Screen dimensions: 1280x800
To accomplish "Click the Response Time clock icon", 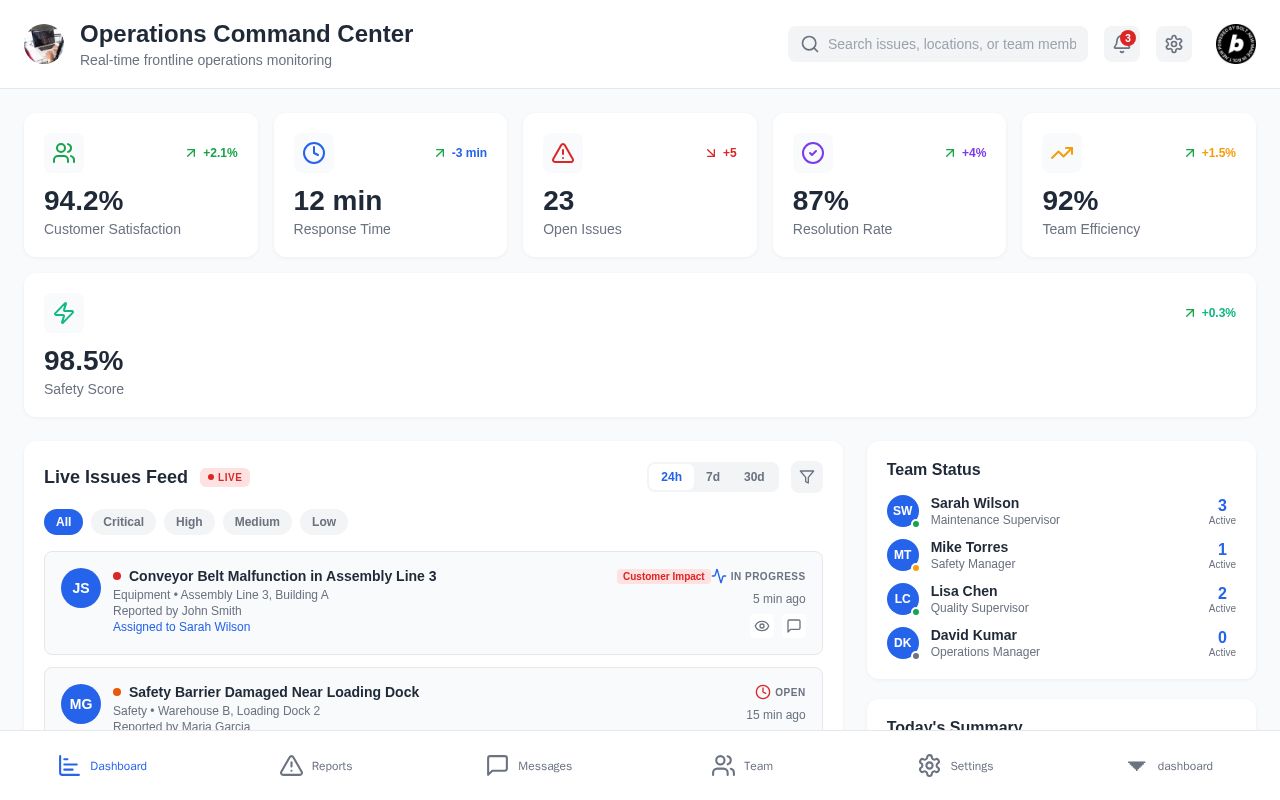I will (314, 153).
